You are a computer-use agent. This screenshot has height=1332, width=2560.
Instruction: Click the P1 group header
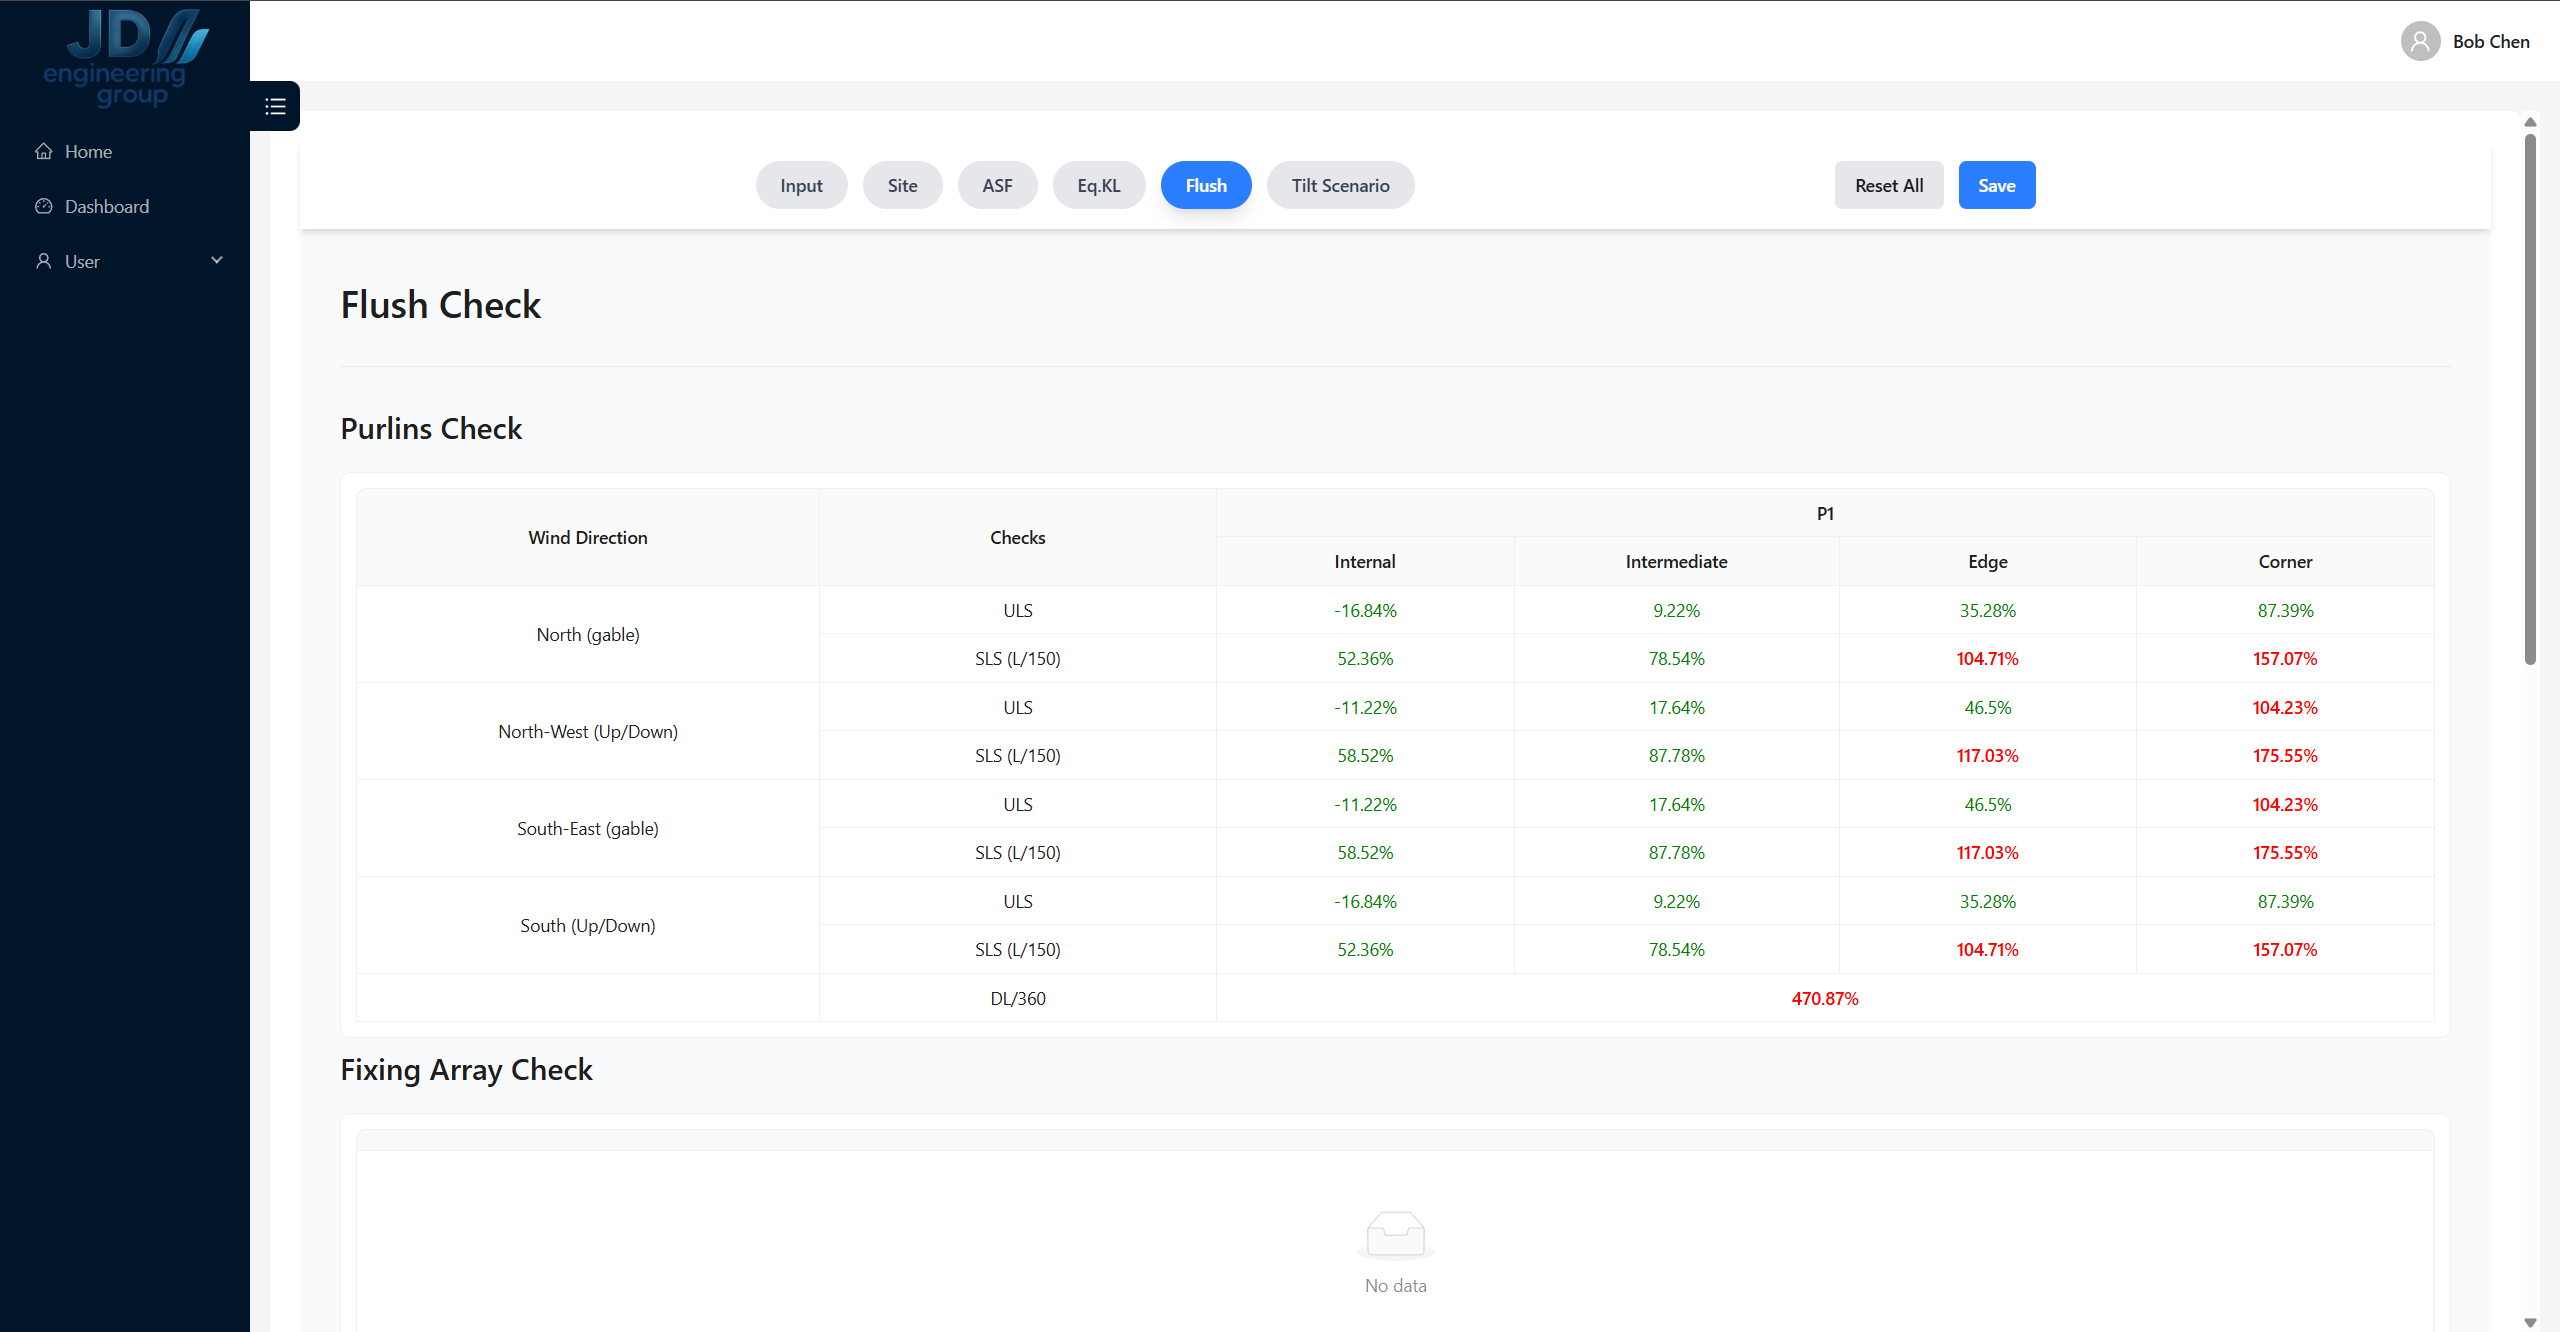[x=1825, y=513]
